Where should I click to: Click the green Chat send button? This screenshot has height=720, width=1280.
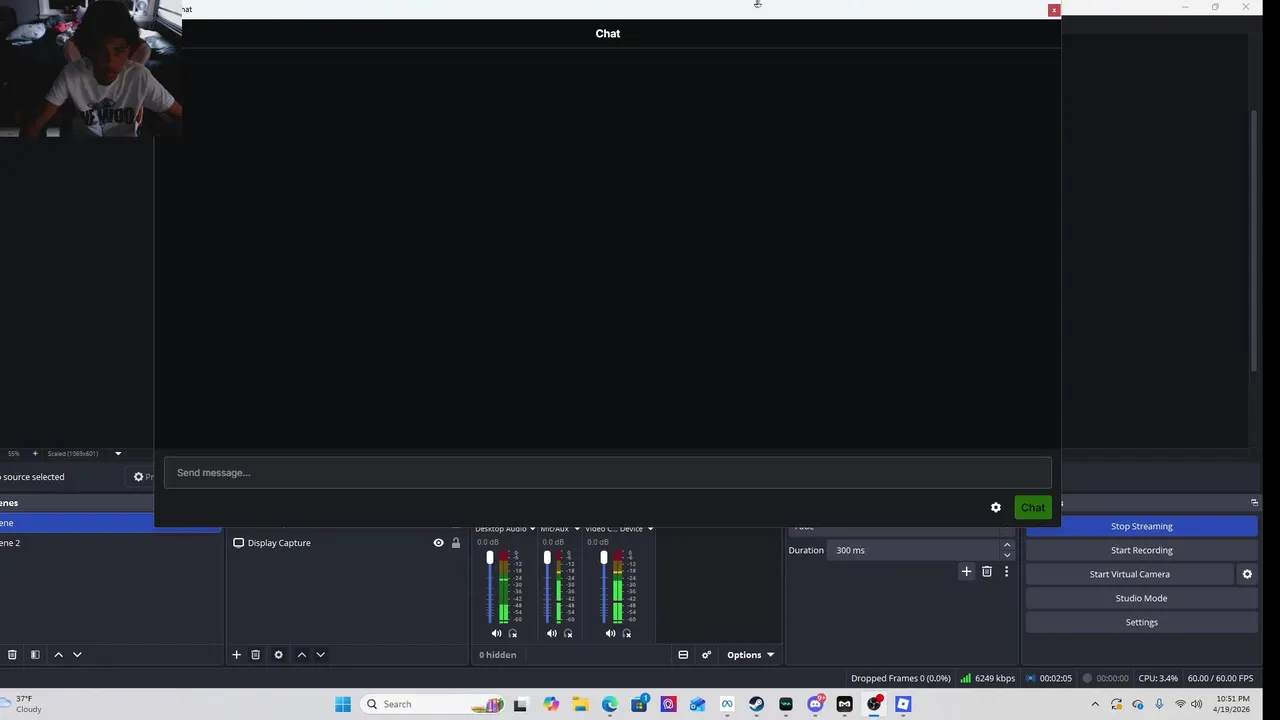coord(1033,508)
